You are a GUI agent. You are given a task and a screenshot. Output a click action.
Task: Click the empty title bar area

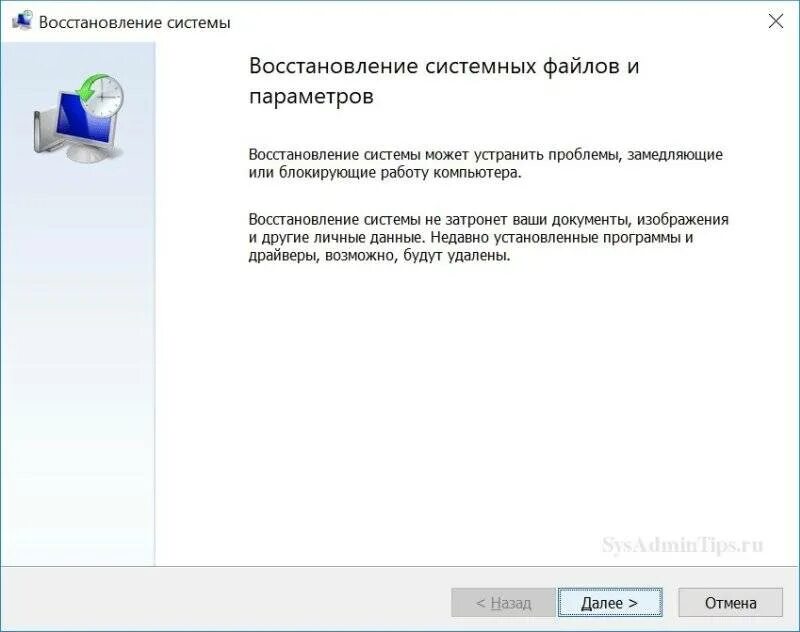495,22
